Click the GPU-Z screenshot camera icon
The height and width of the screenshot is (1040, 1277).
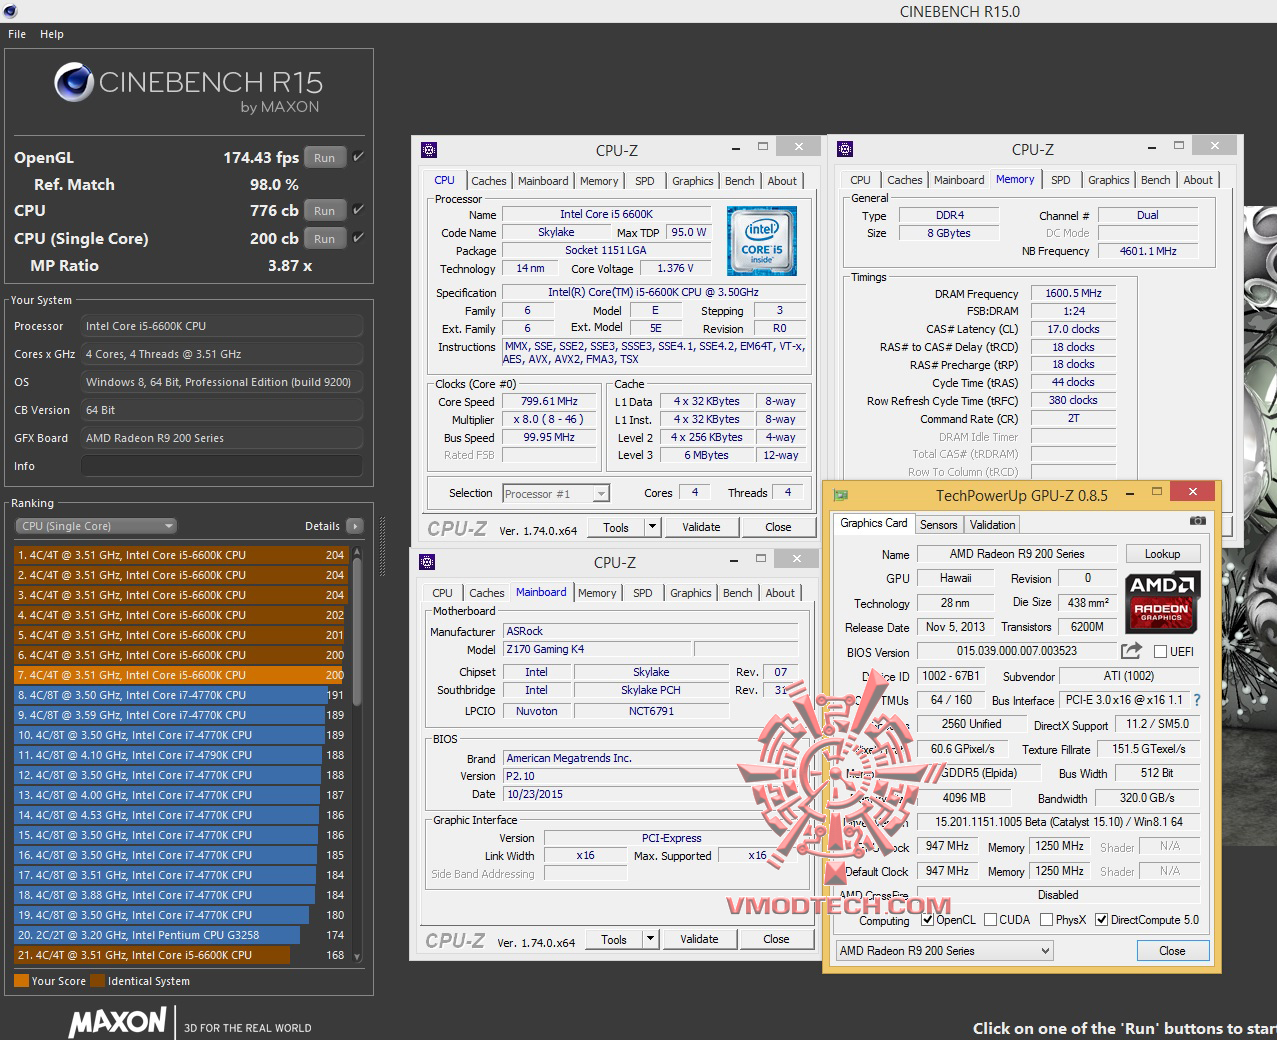[x=1198, y=522]
